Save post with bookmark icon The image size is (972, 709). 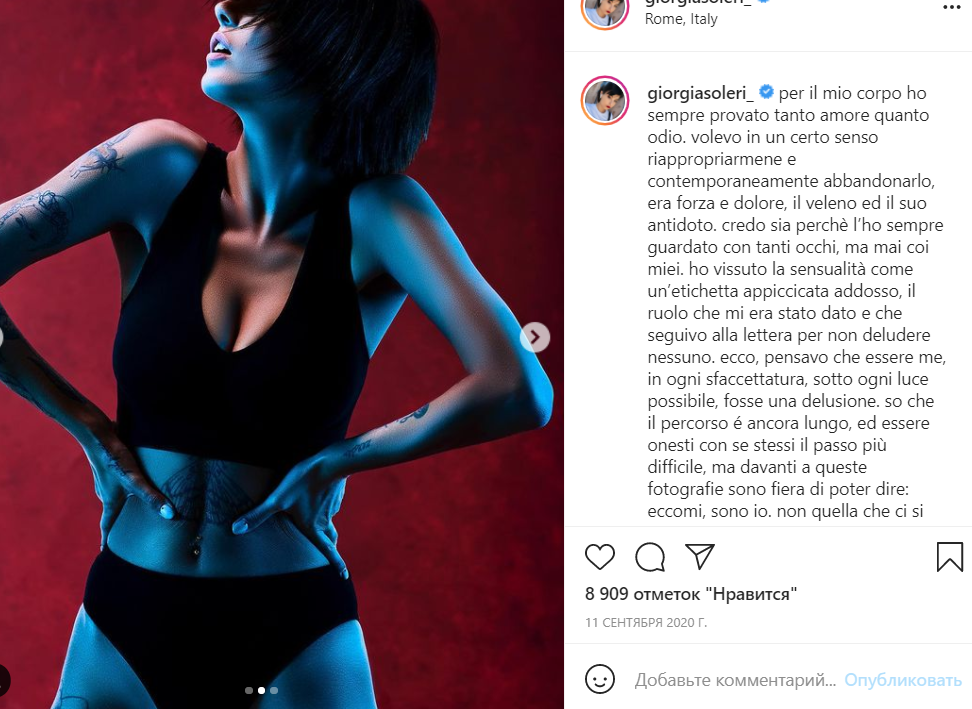(949, 557)
